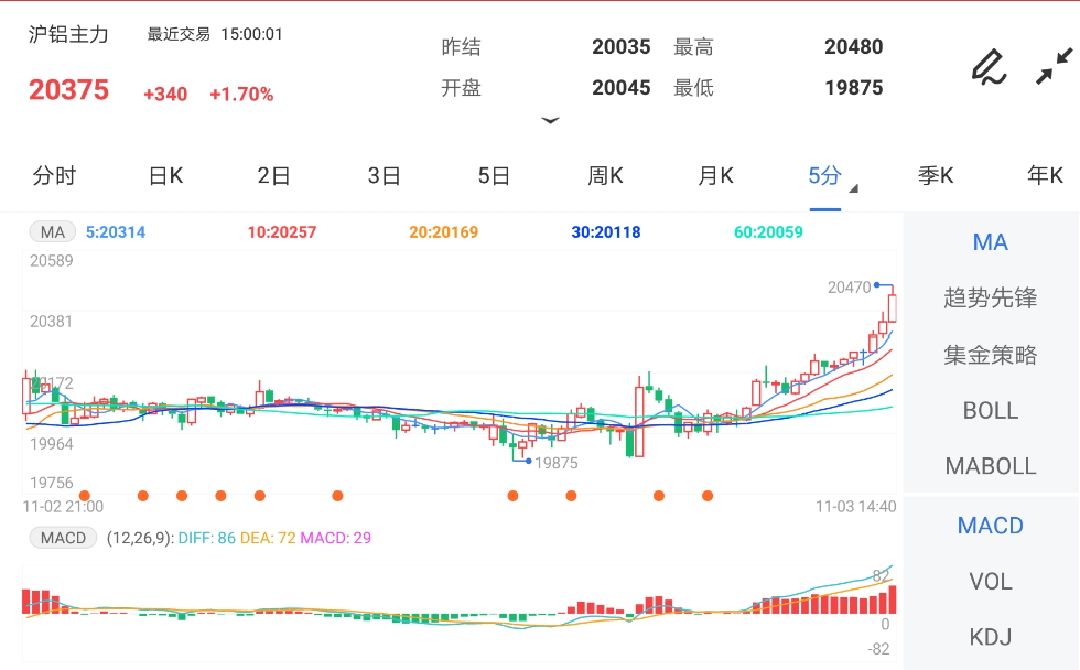Image resolution: width=1080 pixels, height=670 pixels.
Task: Click the 最近交易 15:00:01 timestamp
Action: click(215, 34)
